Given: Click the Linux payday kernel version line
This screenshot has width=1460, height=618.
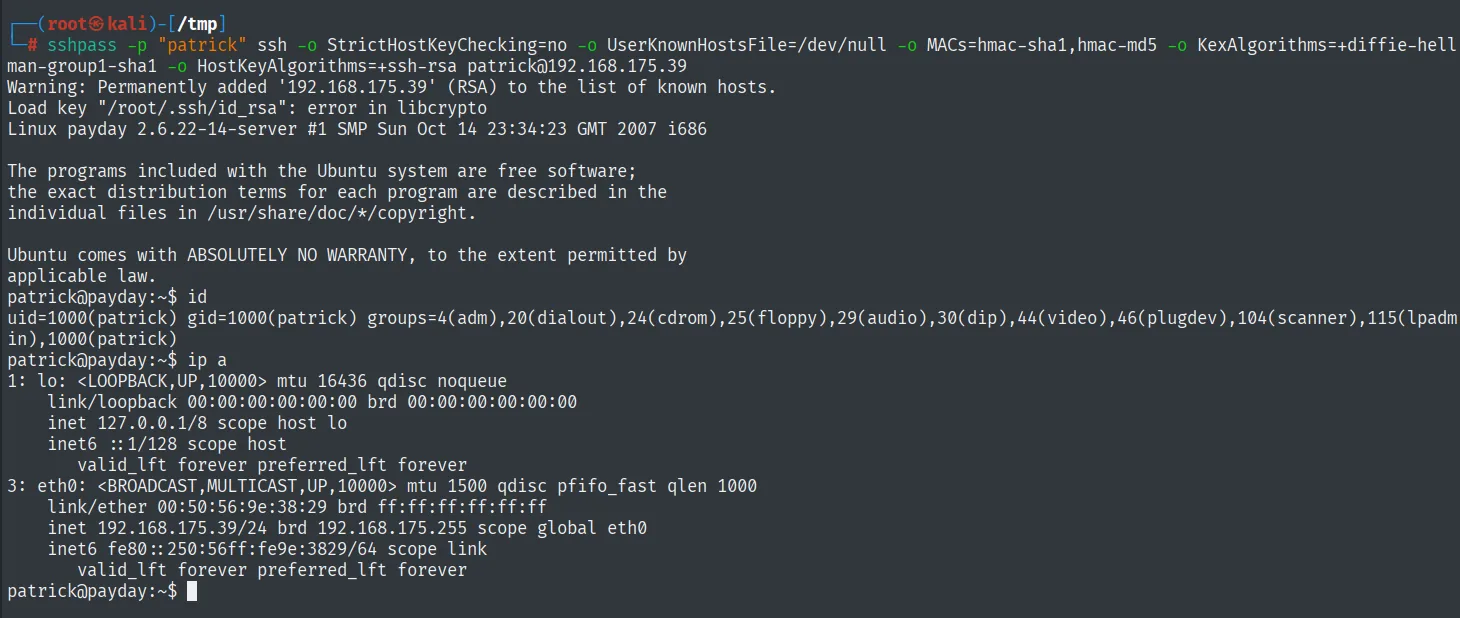Looking at the screenshot, I should pyautogui.click(x=357, y=129).
